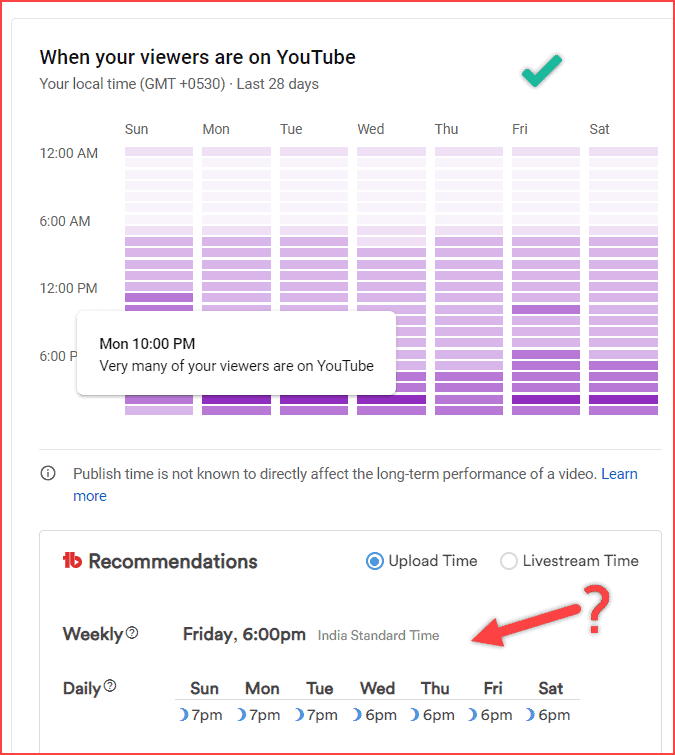
Task: Click the Fri 6pm daily recommendation
Action: tap(490, 715)
